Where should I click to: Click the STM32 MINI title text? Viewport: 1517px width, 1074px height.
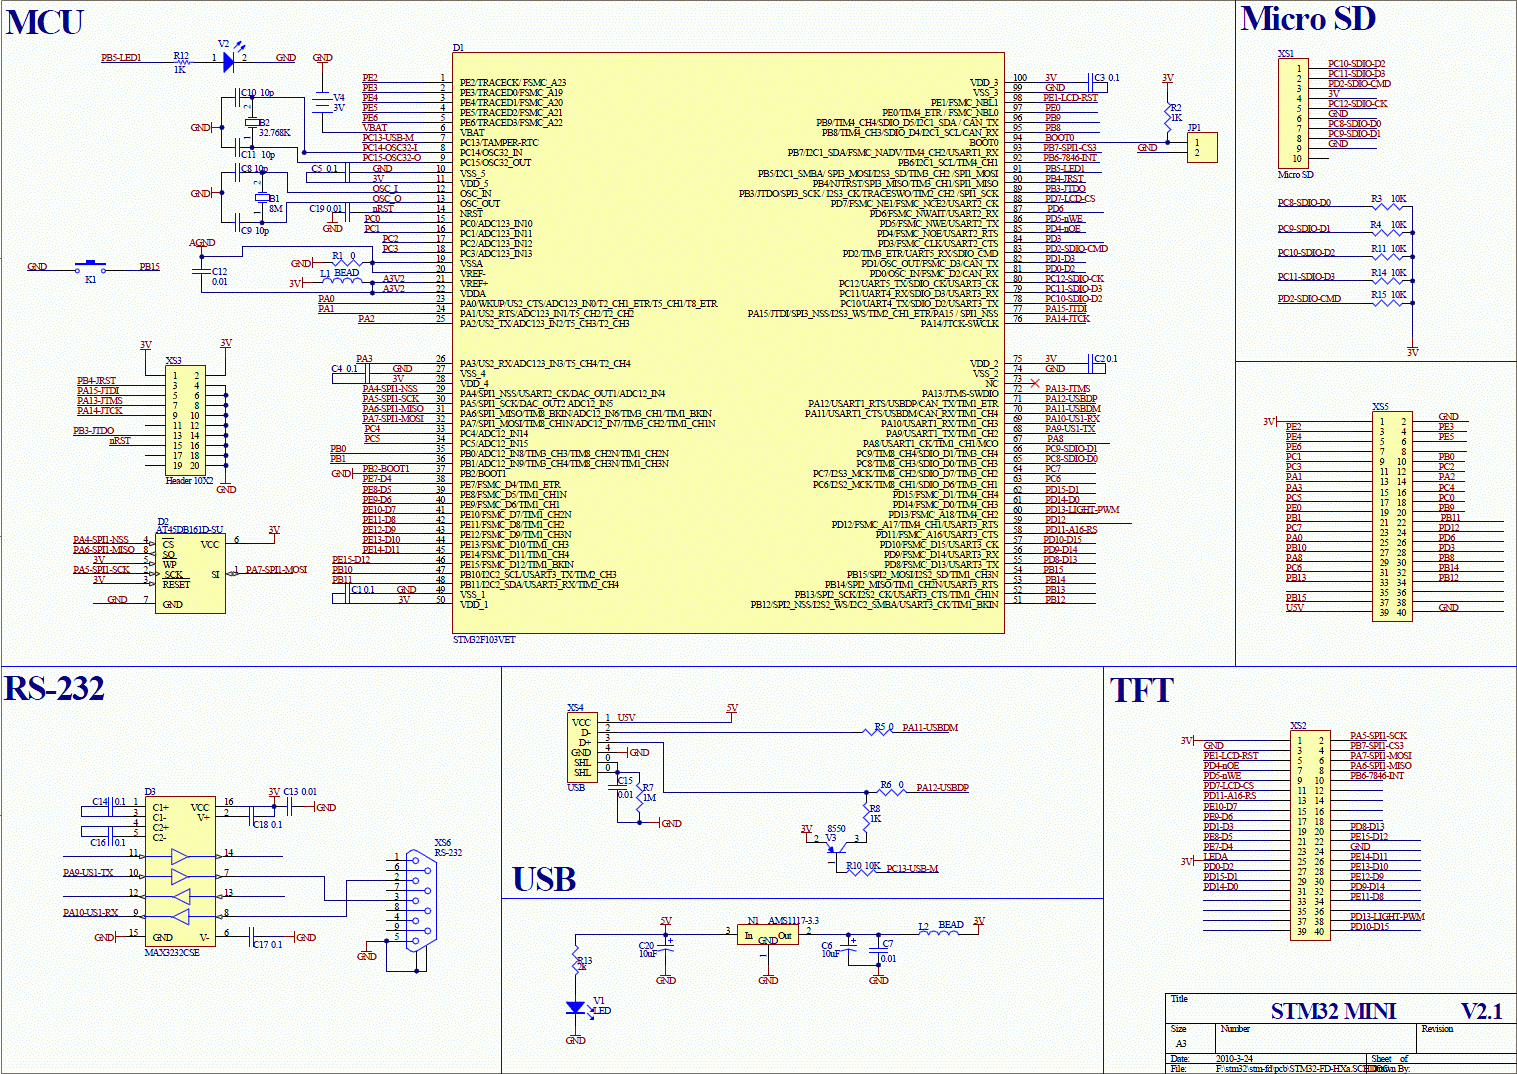(x=1333, y=1012)
